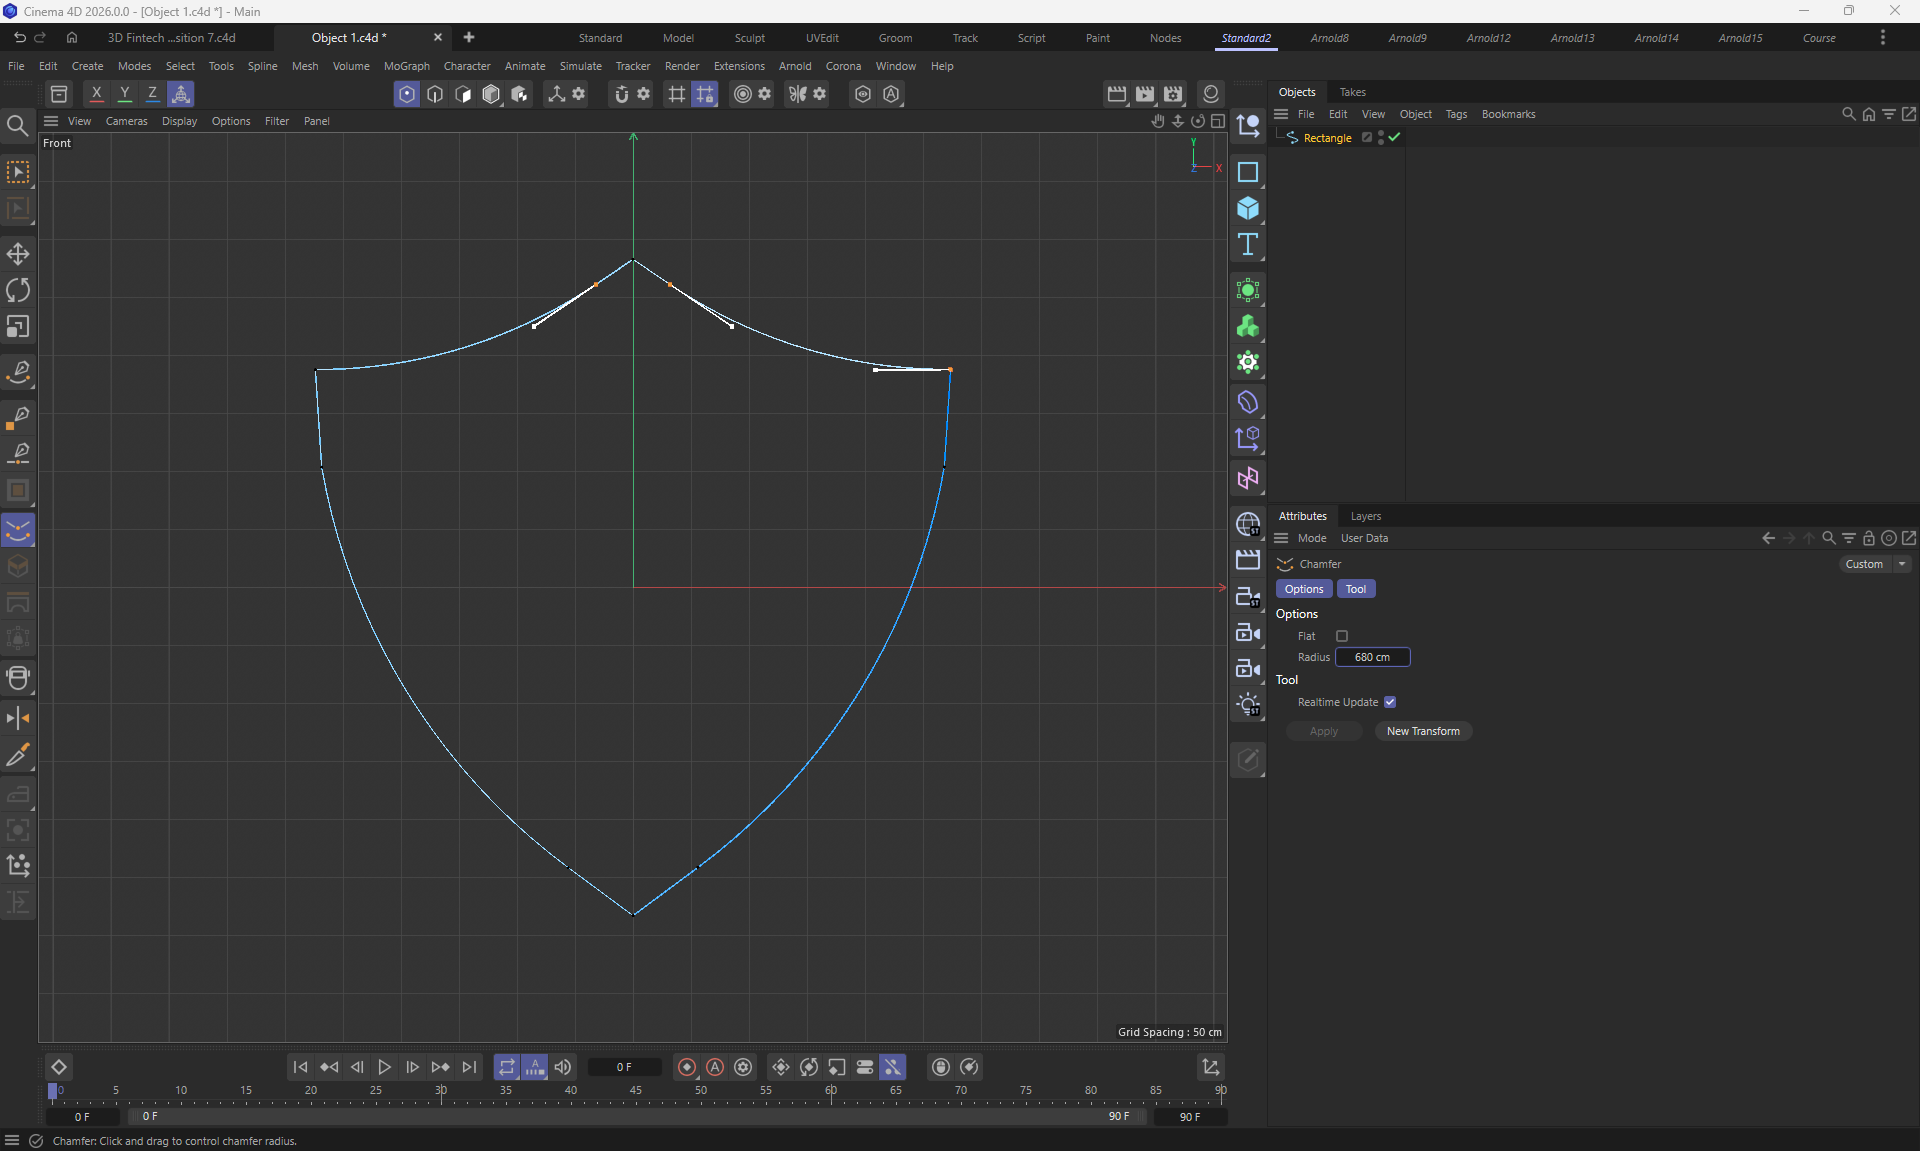Open the Cameras viewport menu

tap(126, 121)
